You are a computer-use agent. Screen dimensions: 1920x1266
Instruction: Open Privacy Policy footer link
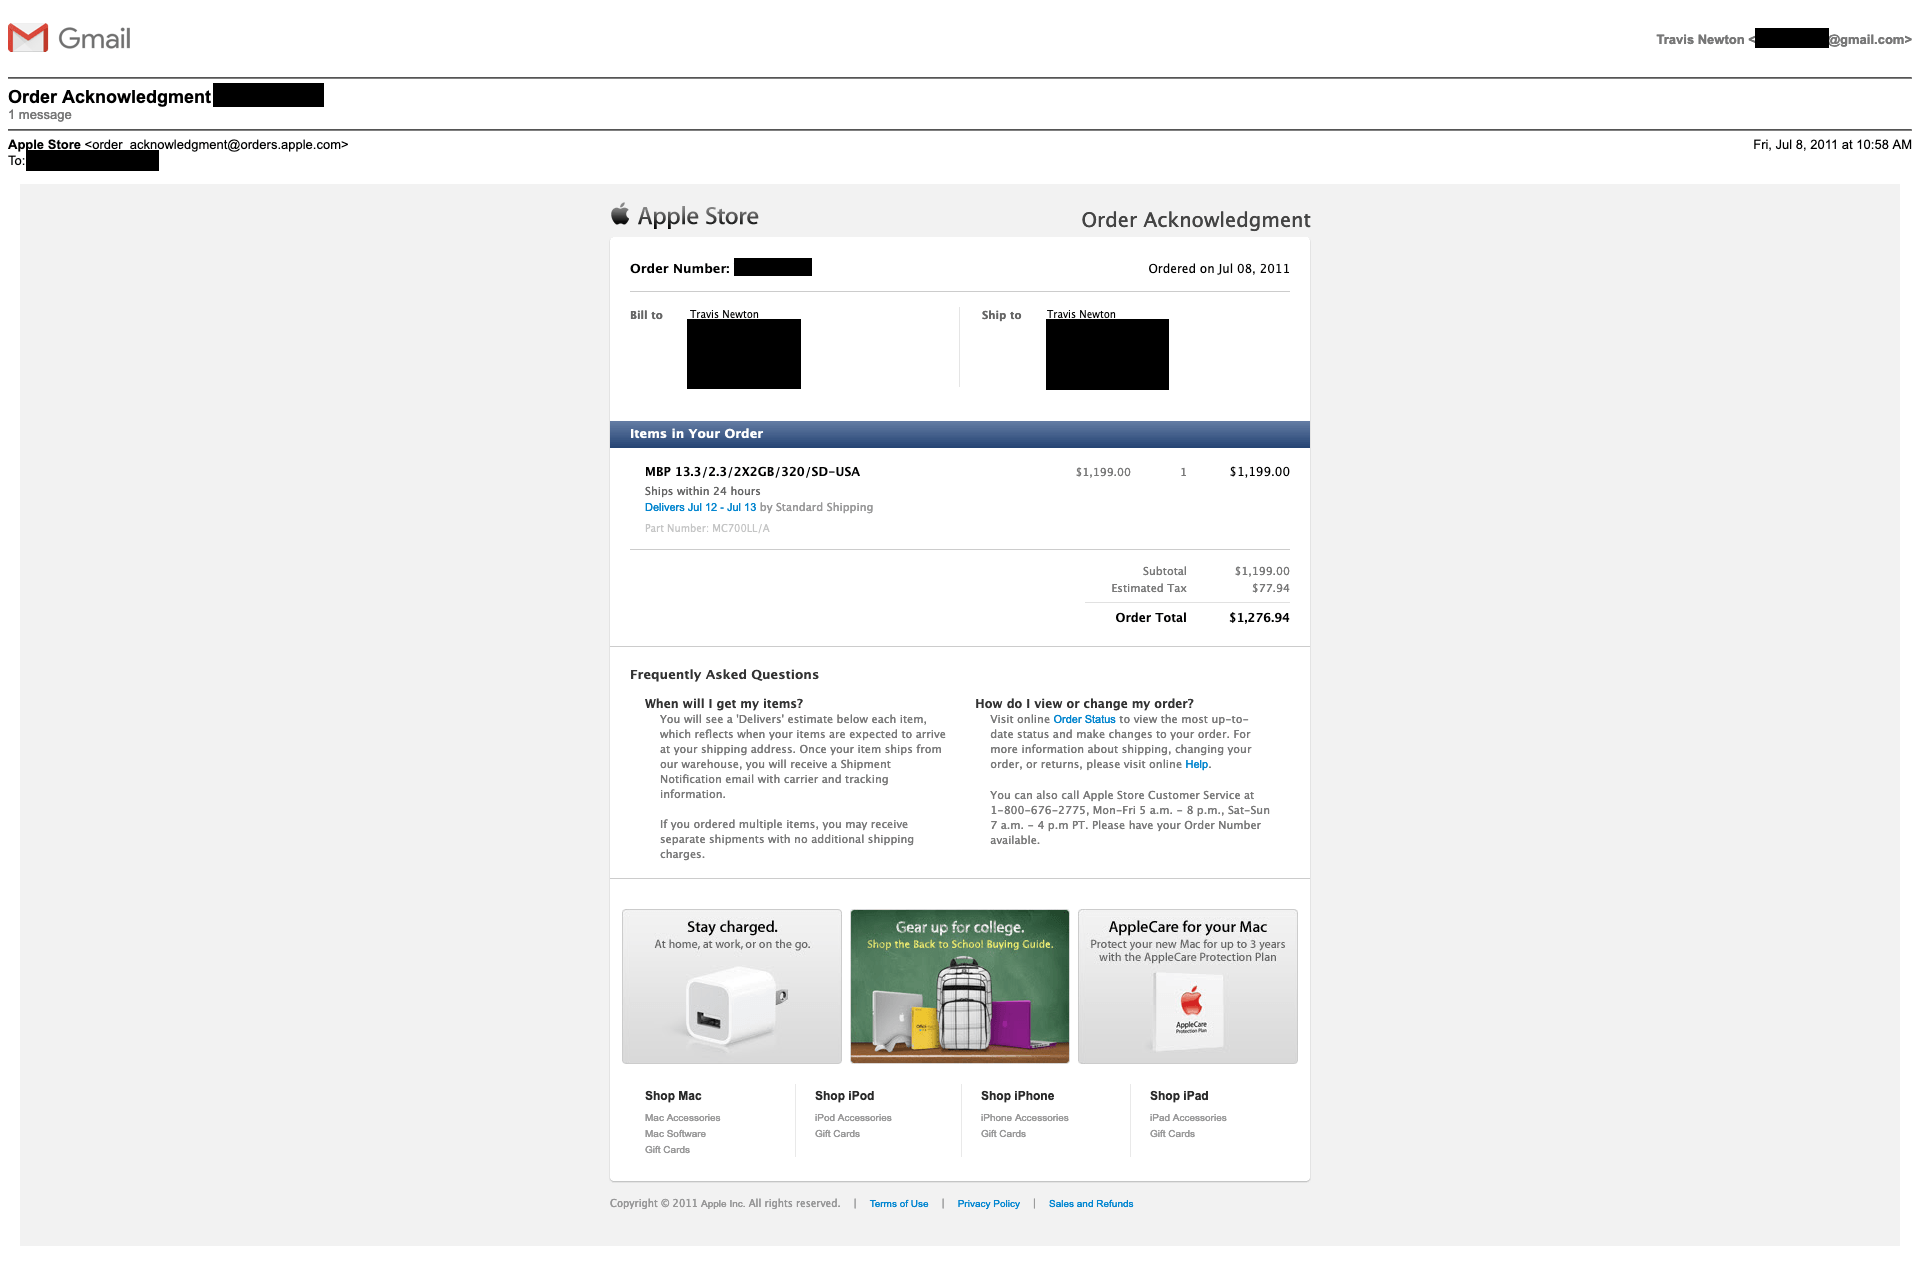click(x=988, y=1204)
